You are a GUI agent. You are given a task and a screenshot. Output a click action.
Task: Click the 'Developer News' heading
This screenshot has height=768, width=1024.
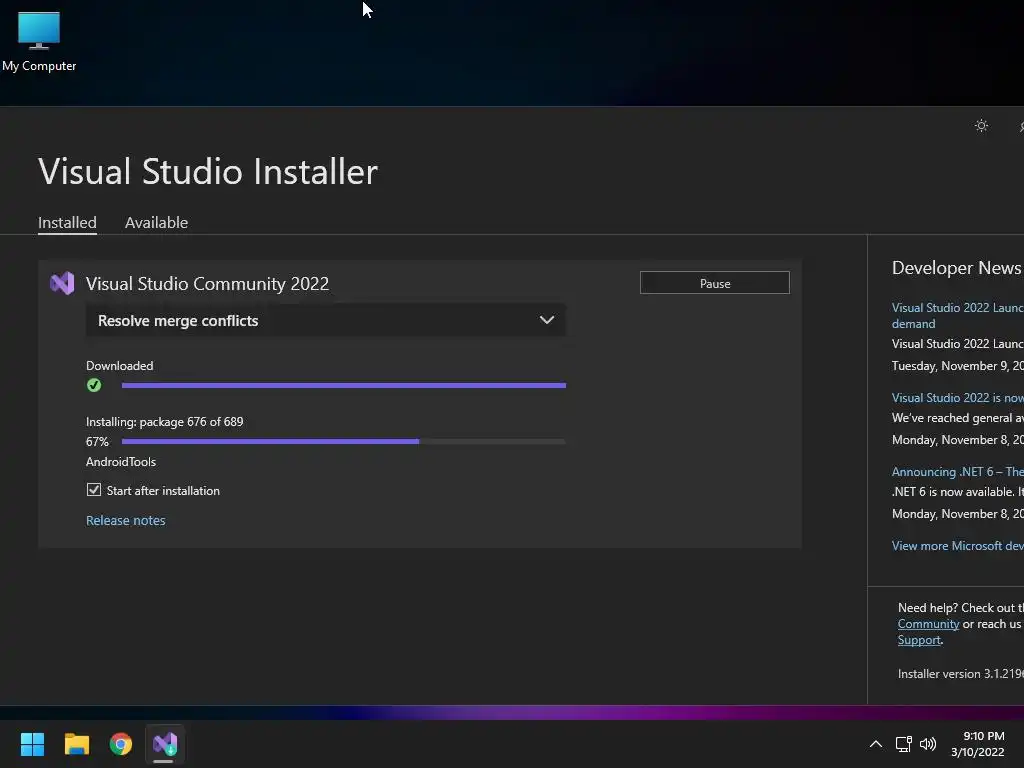(956, 268)
